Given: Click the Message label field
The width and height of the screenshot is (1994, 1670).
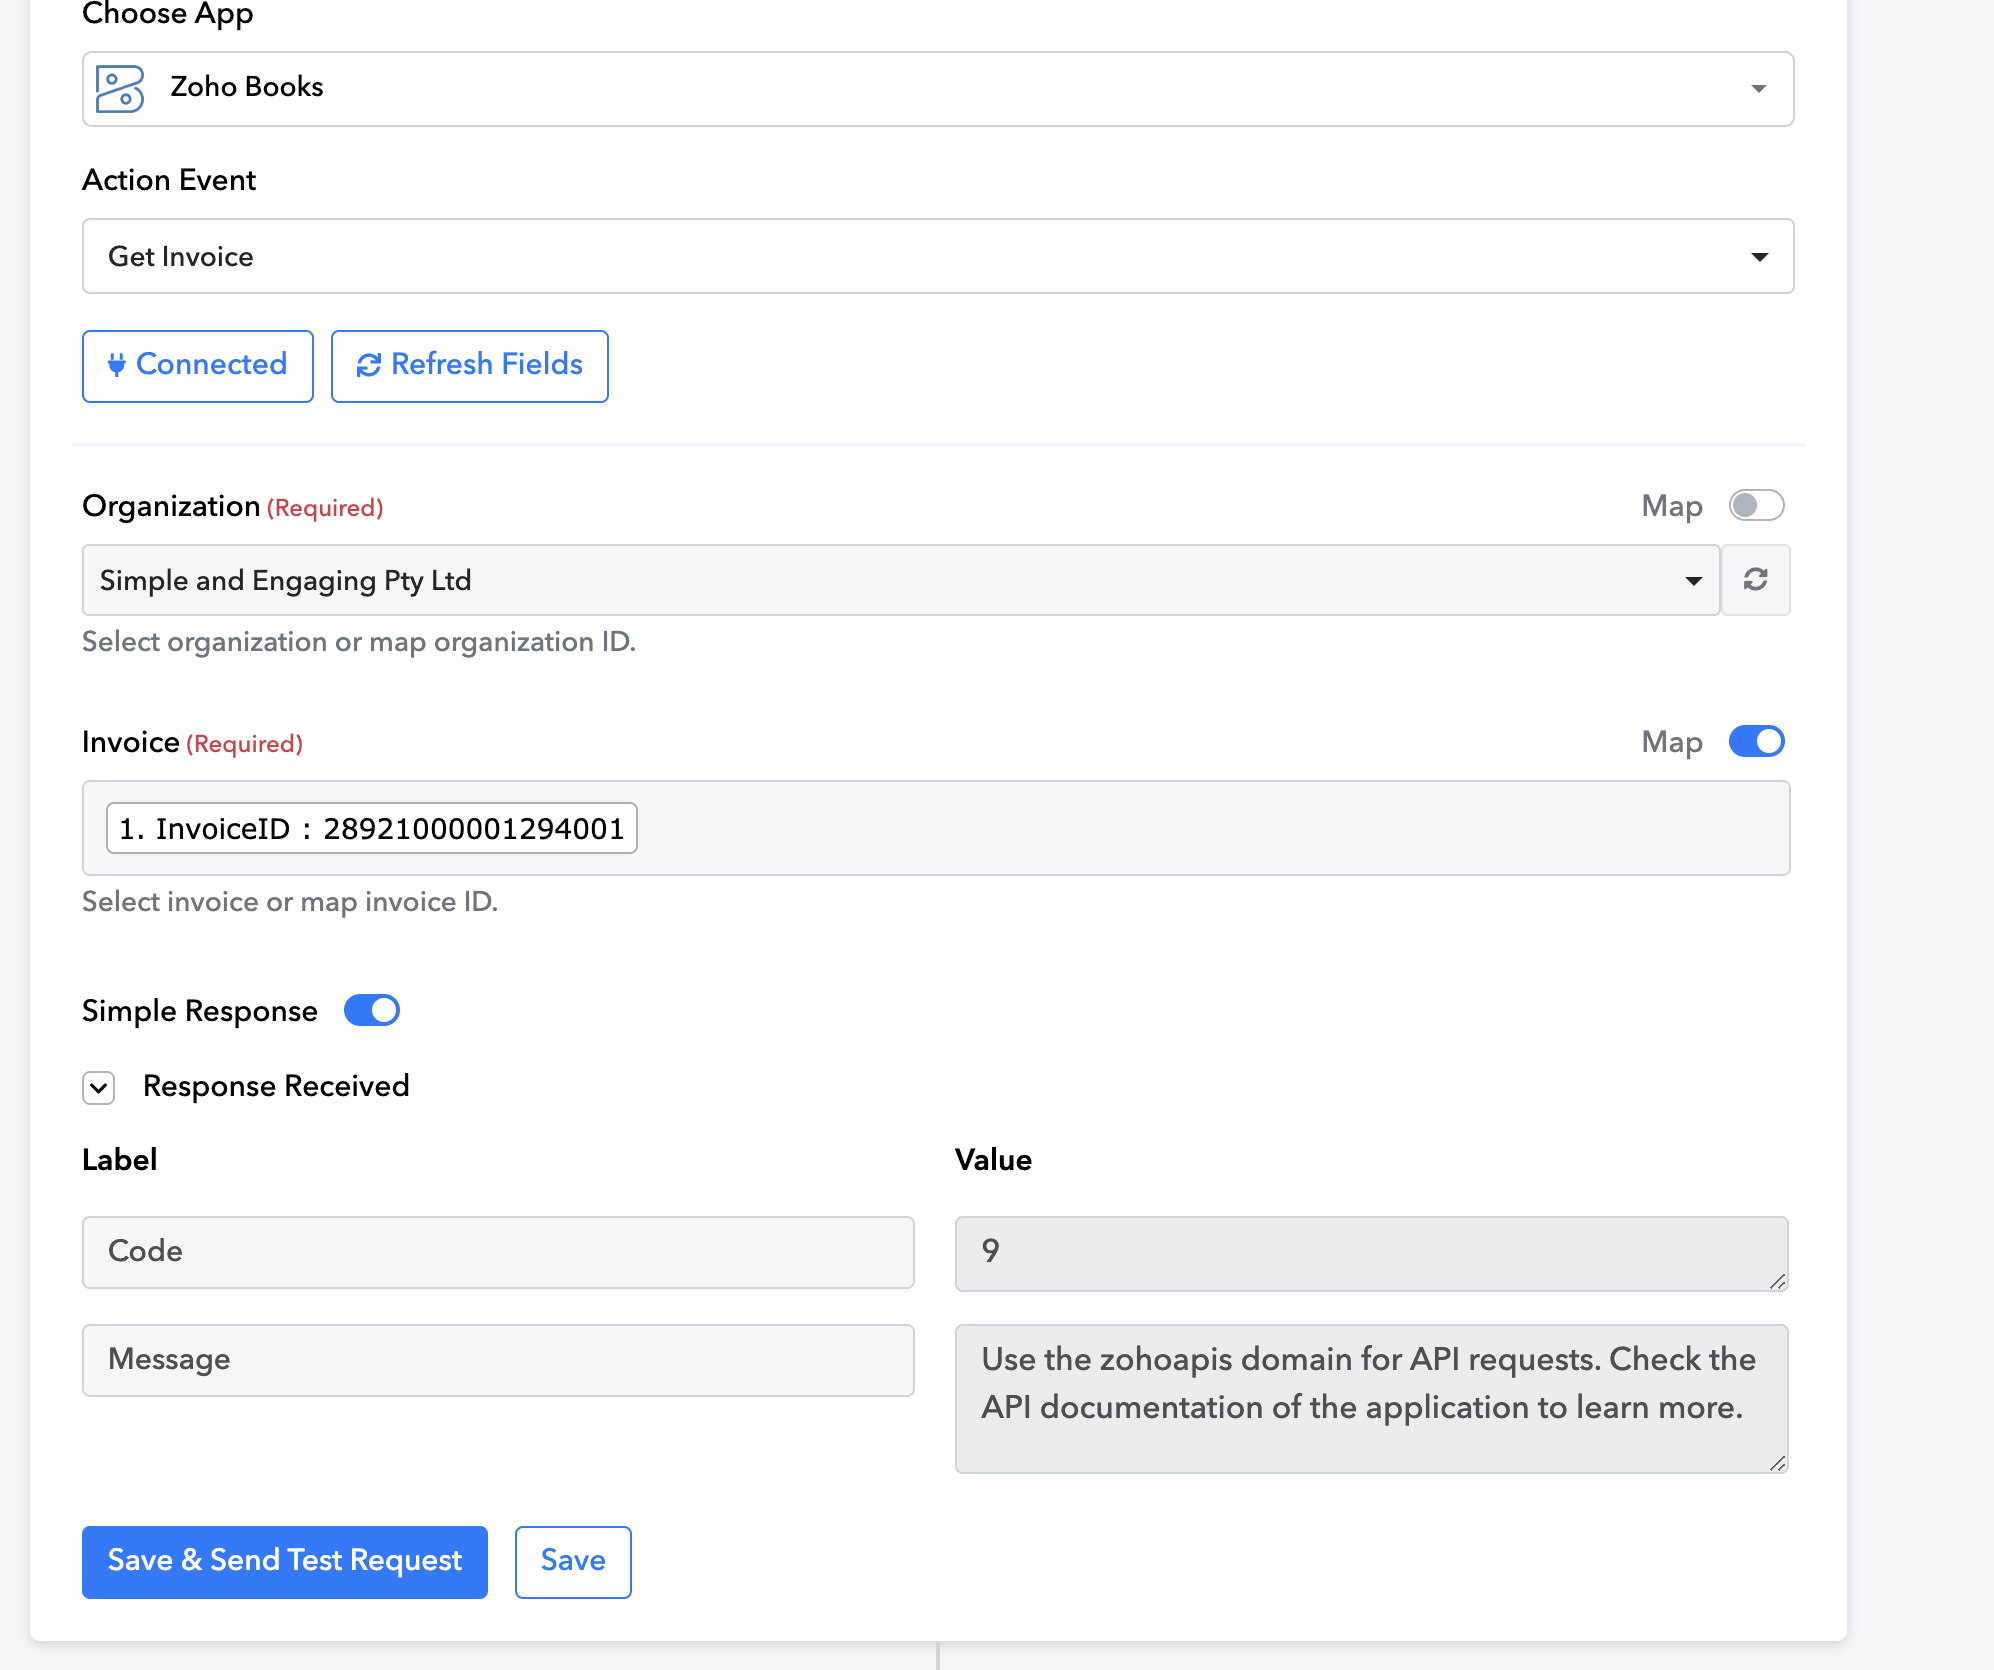Looking at the screenshot, I should click(498, 1360).
